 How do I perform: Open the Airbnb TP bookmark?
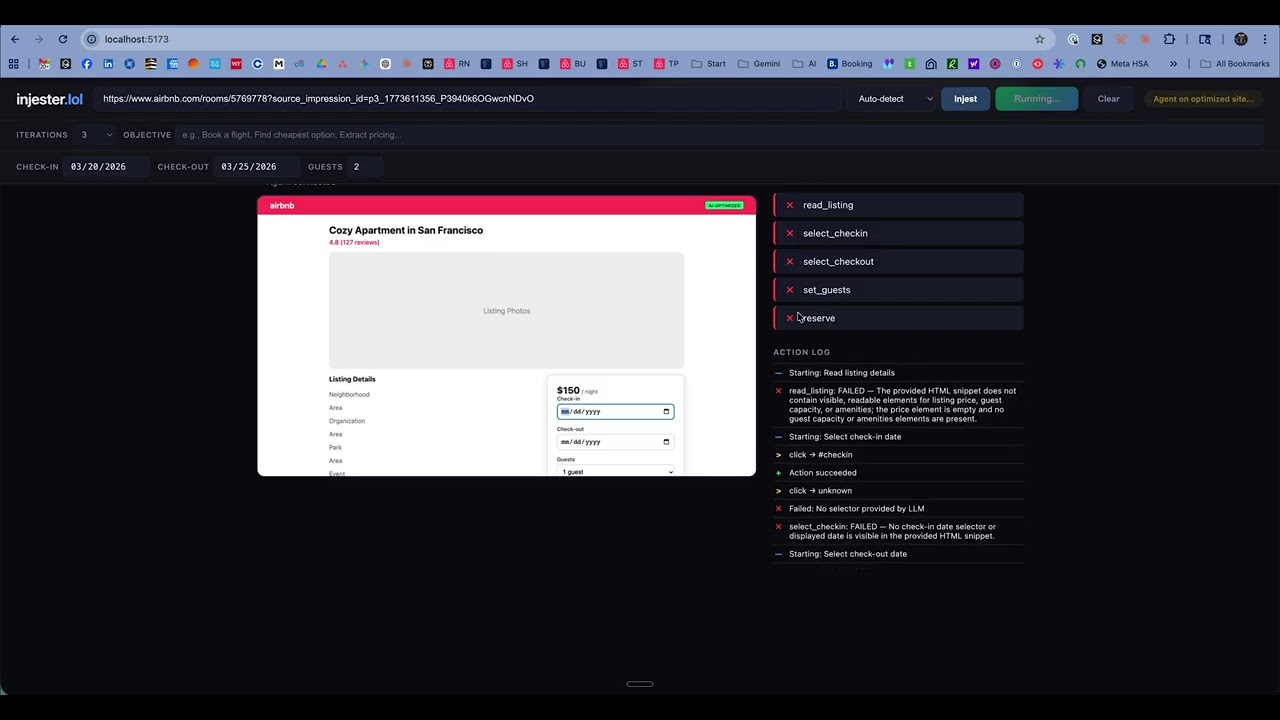coord(666,64)
